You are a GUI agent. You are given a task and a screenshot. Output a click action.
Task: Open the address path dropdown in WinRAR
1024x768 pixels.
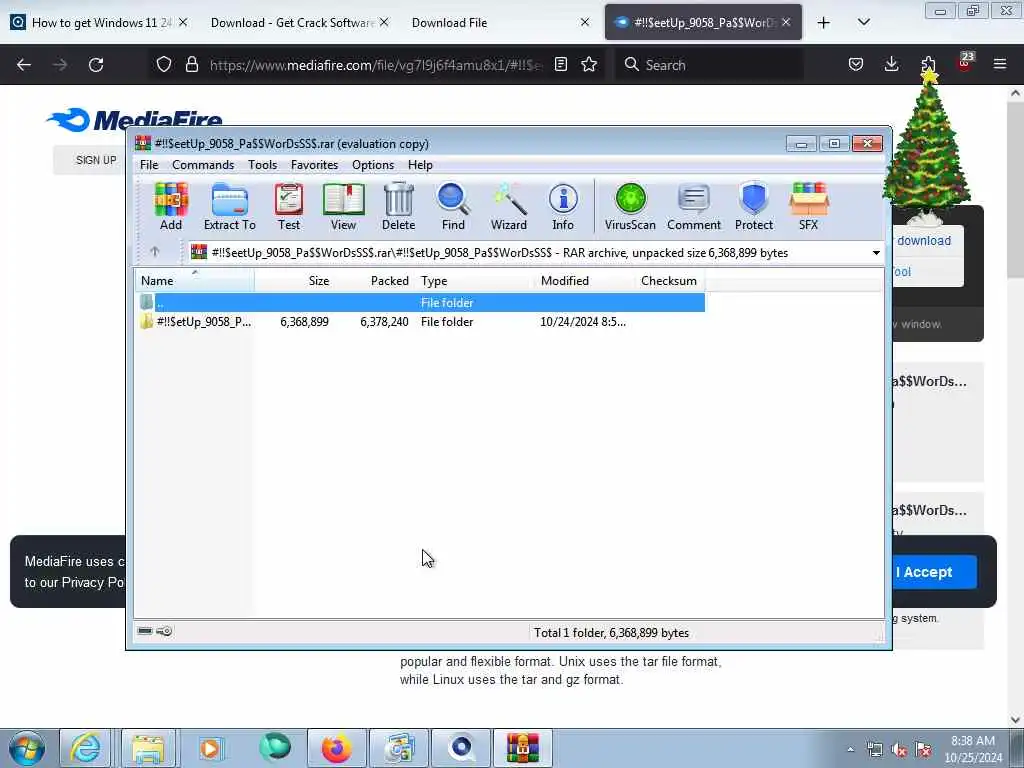tap(876, 253)
